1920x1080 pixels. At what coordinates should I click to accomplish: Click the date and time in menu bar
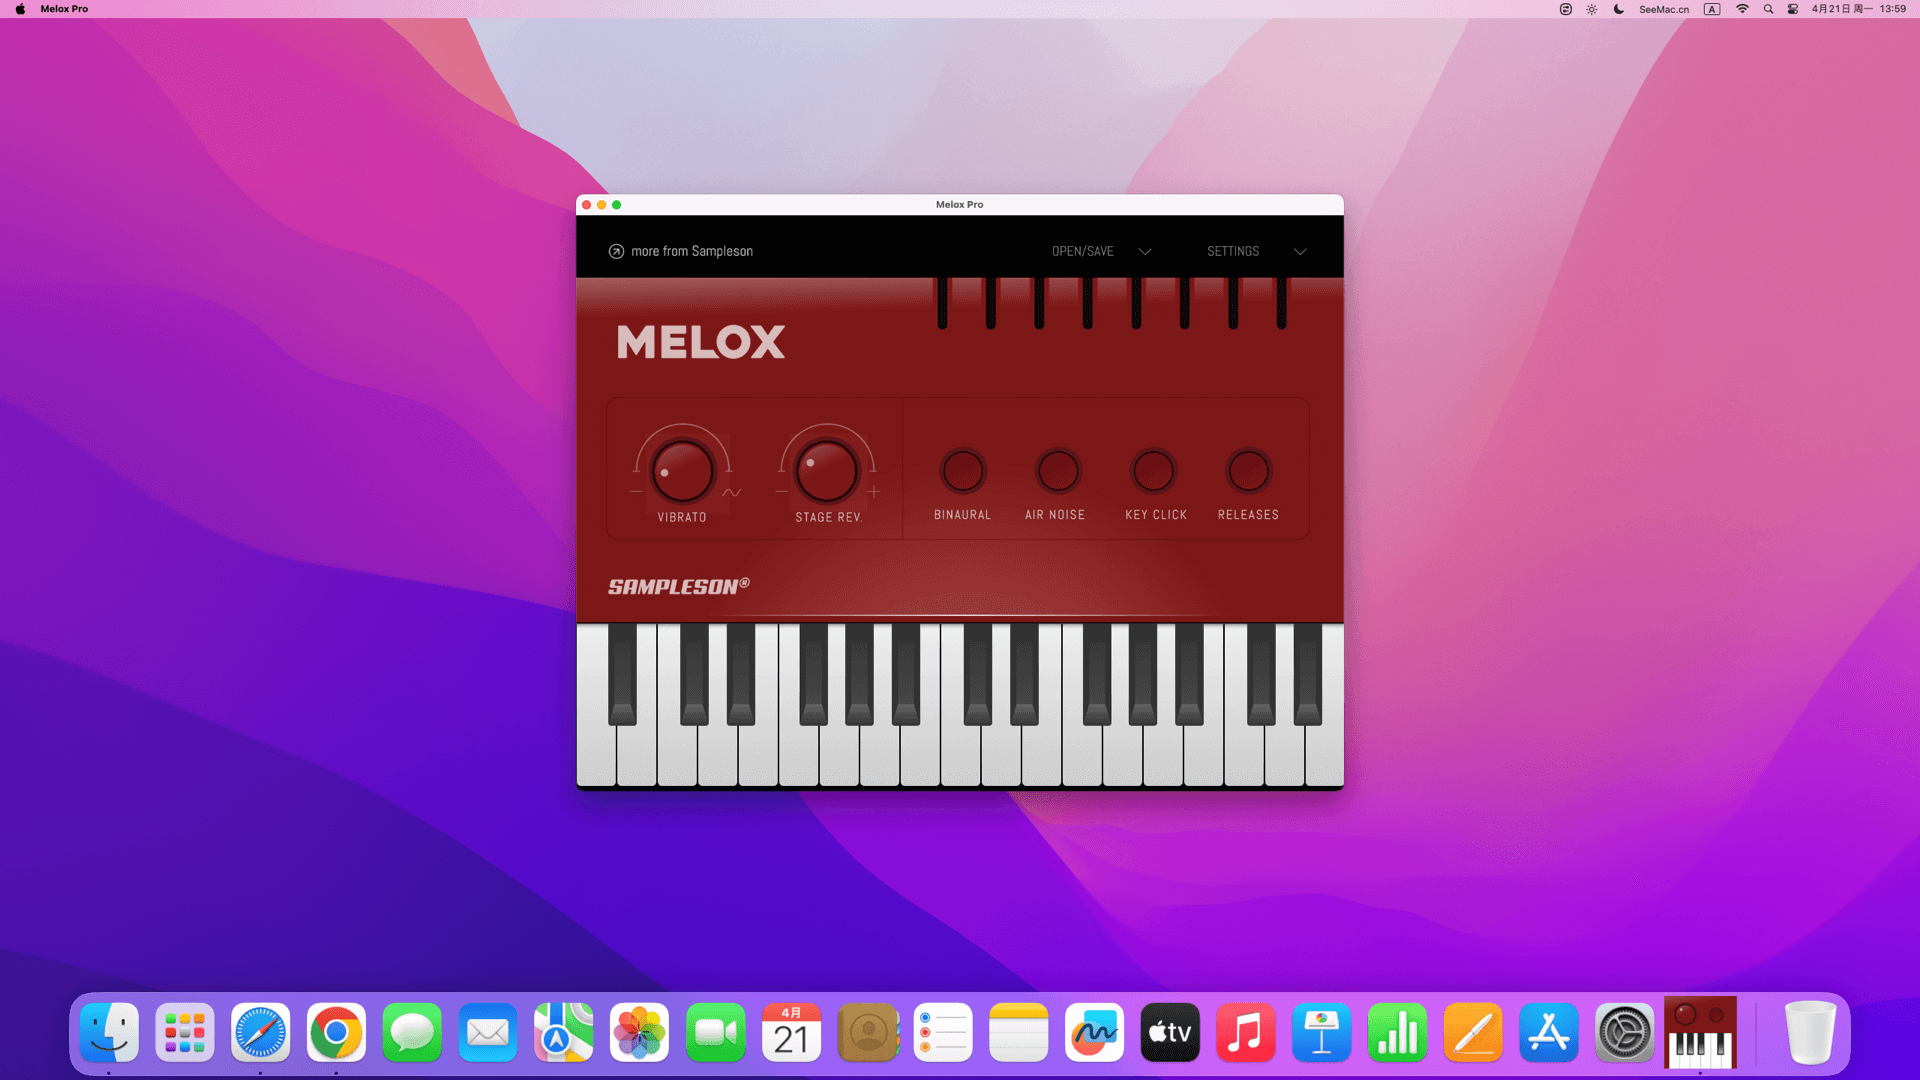tap(1859, 9)
